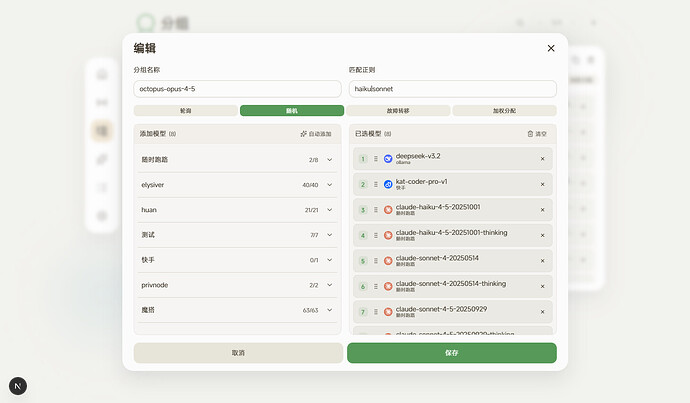Viewport: 690px width, 403px height.
Task: Remove claude-sonnet-4-20250514-thinking from the selected list
Action: click(x=542, y=286)
